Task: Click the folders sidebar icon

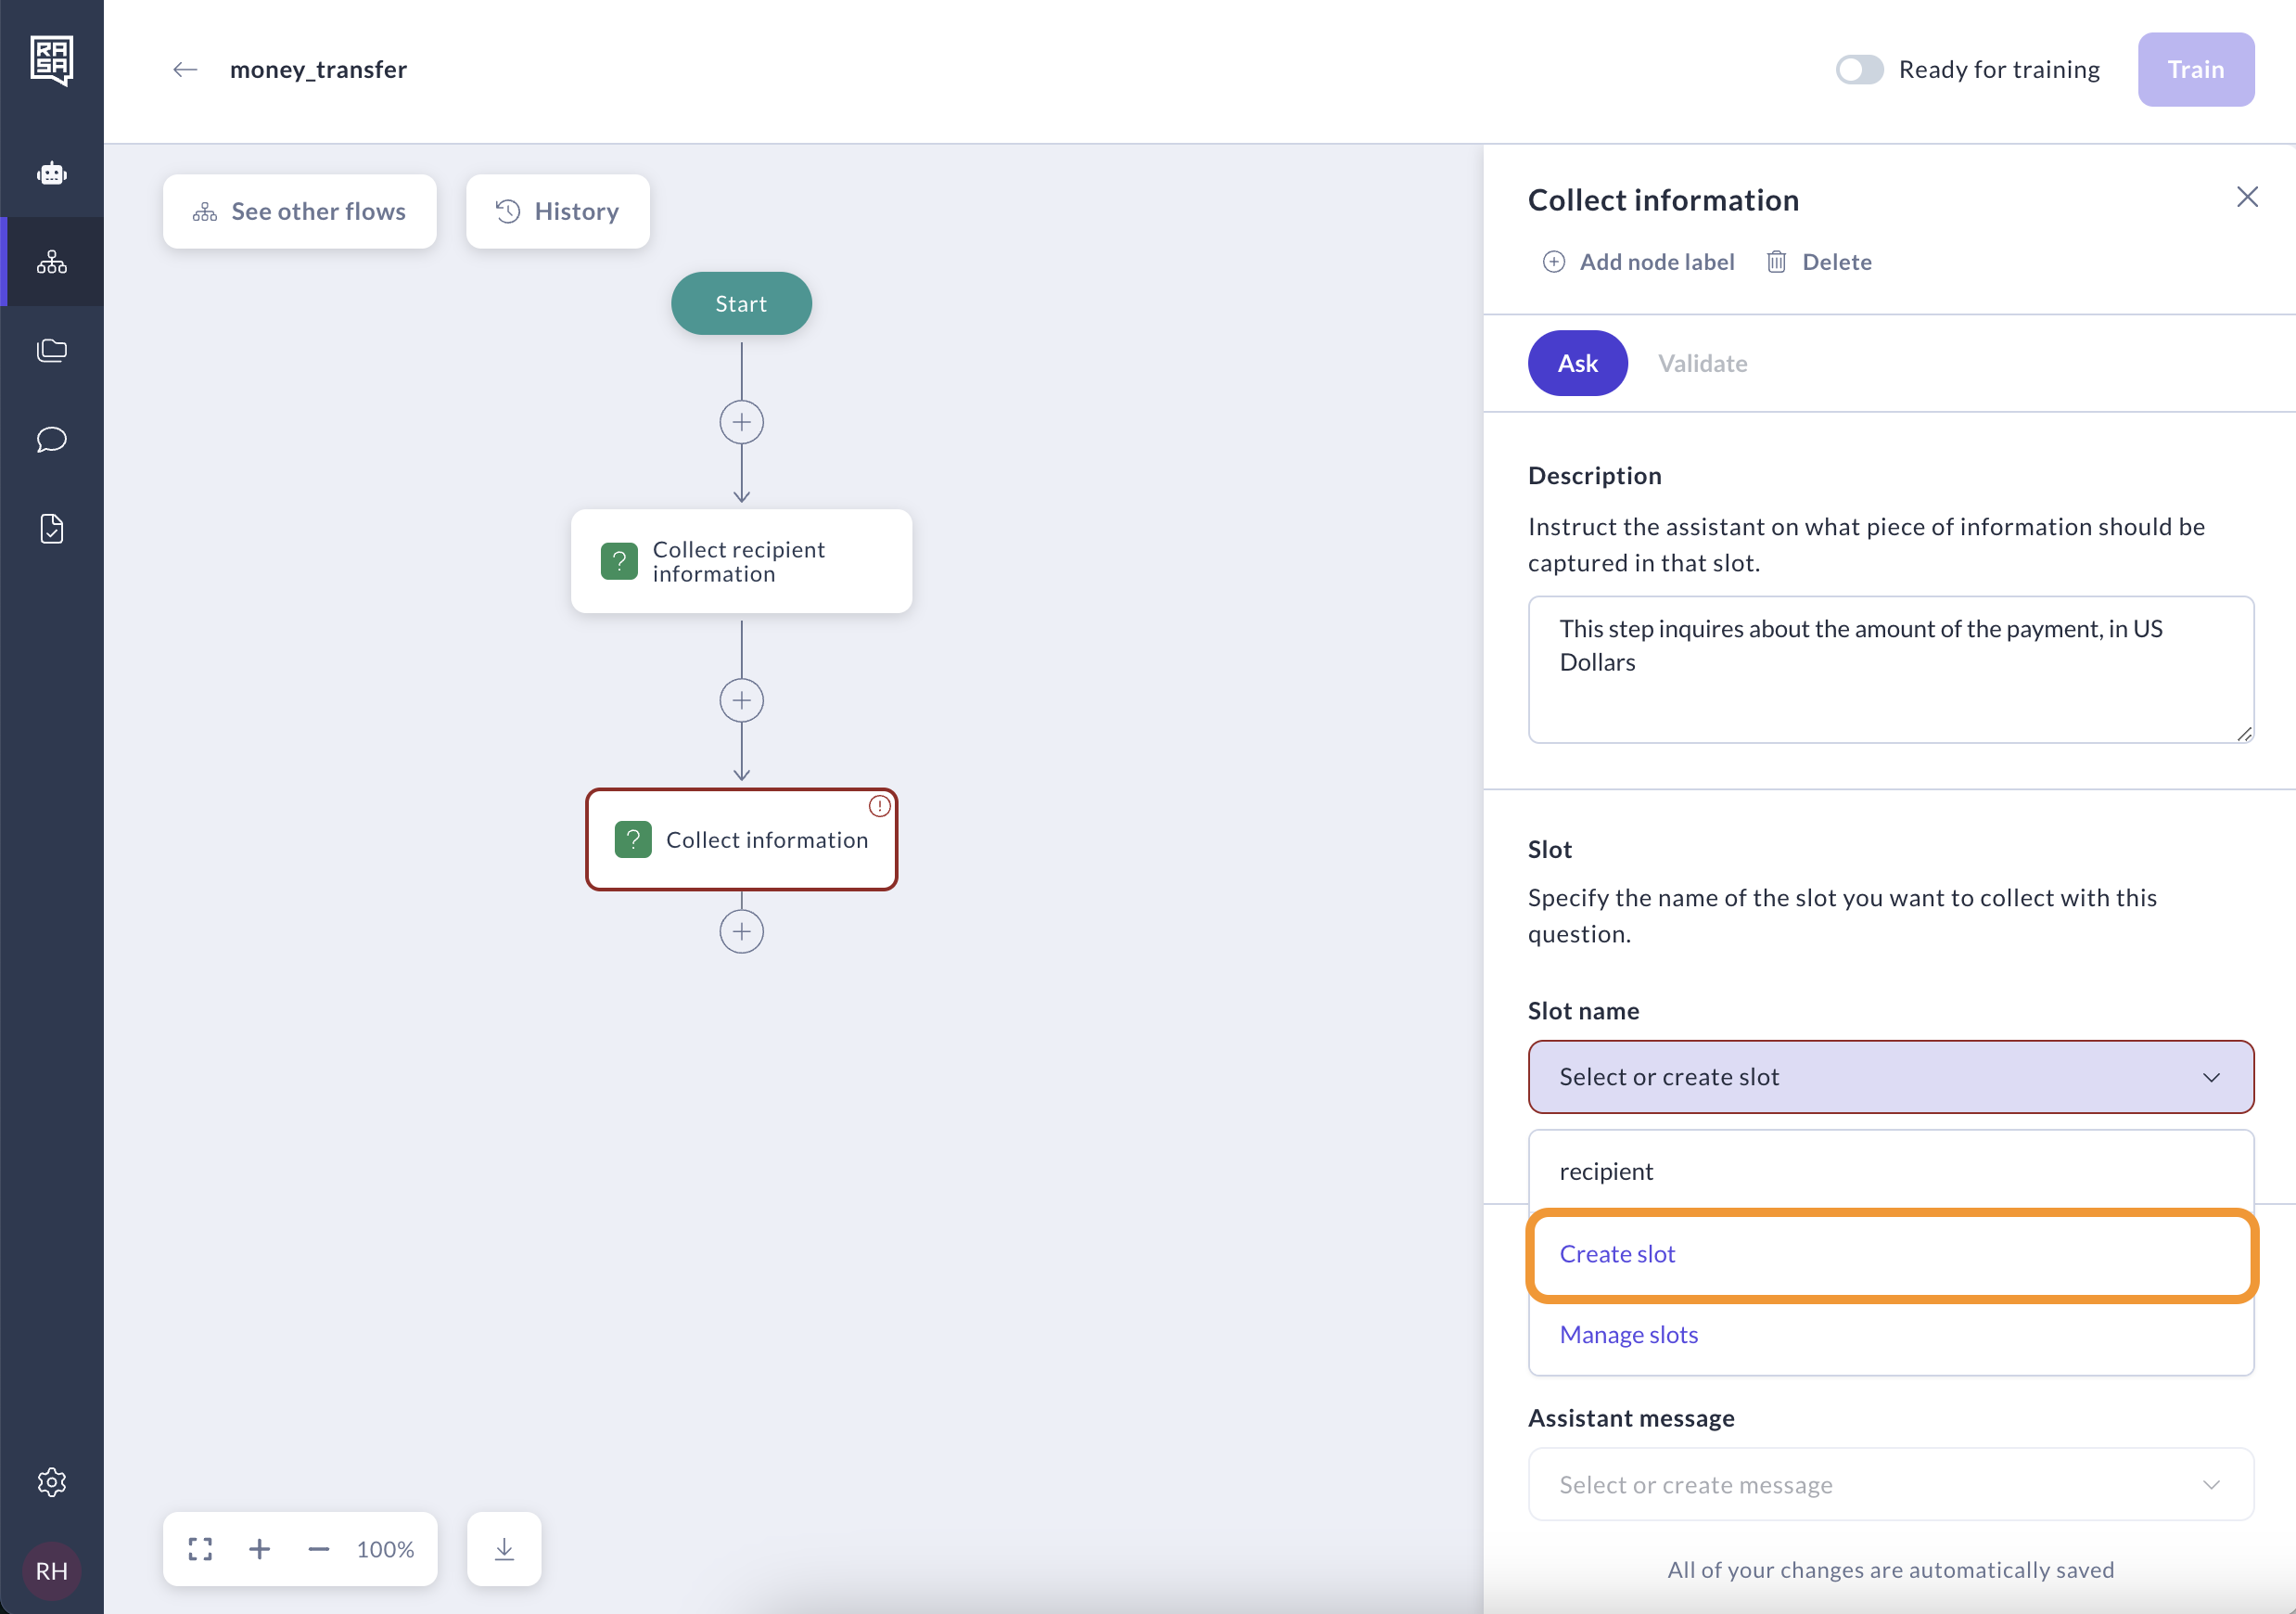Action: click(52, 350)
